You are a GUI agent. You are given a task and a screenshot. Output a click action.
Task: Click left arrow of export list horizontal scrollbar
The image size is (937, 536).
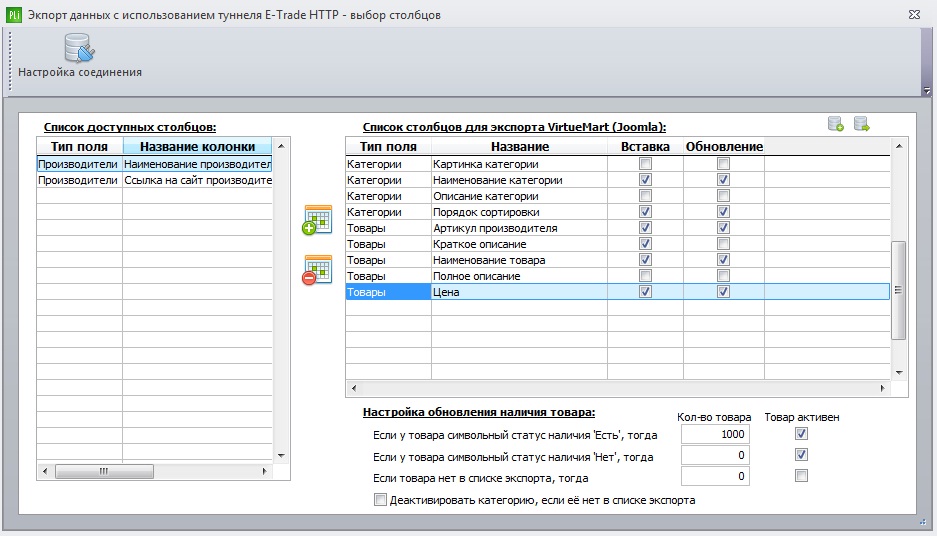point(354,388)
